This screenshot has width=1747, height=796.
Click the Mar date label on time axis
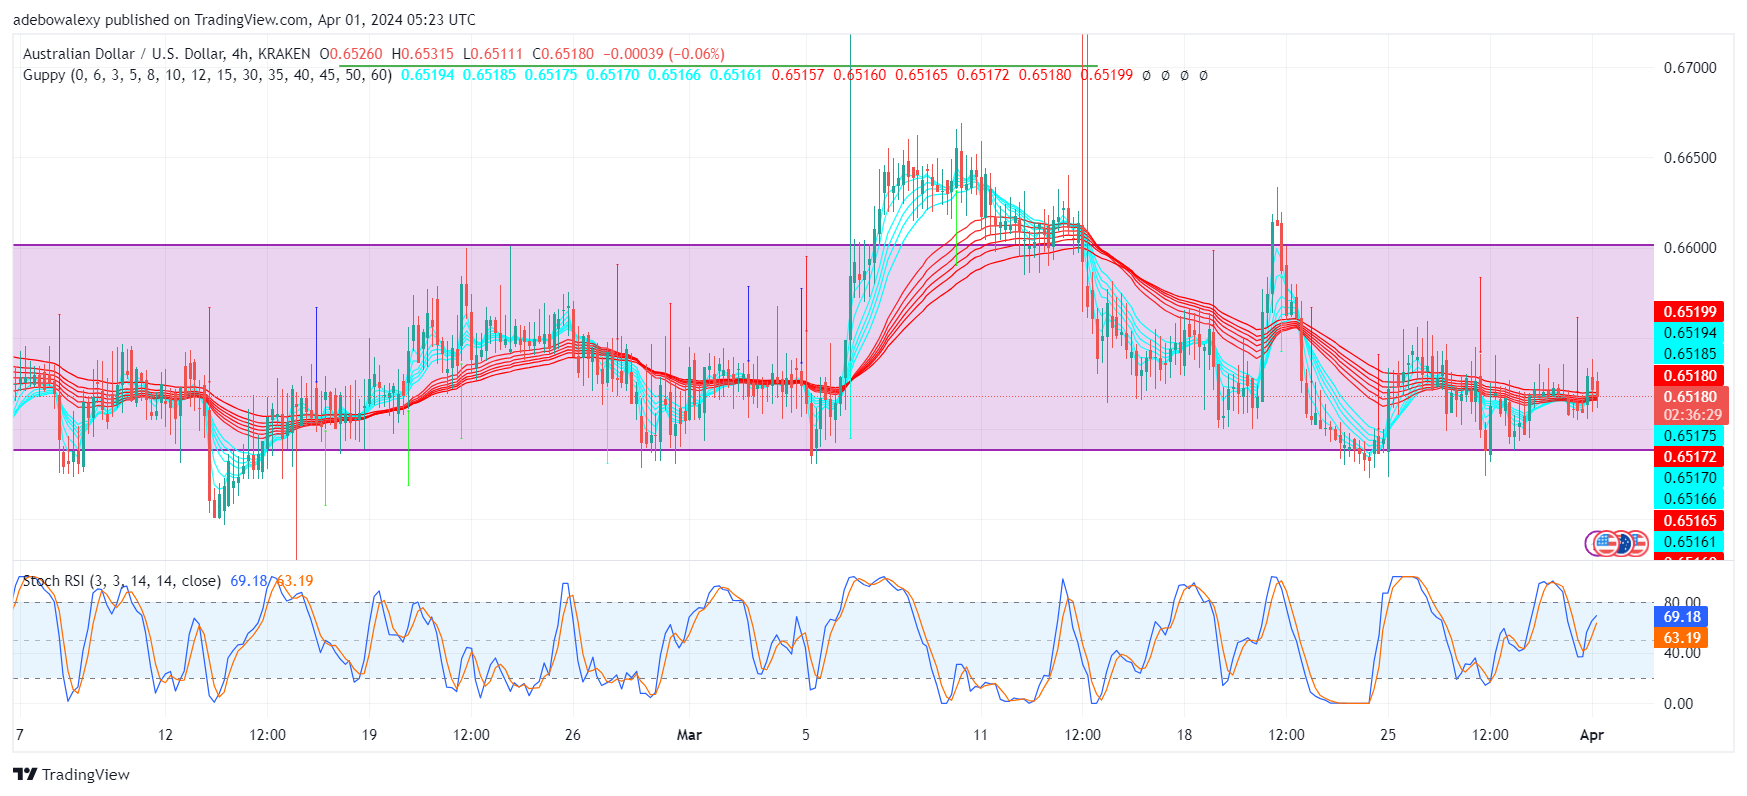689,735
